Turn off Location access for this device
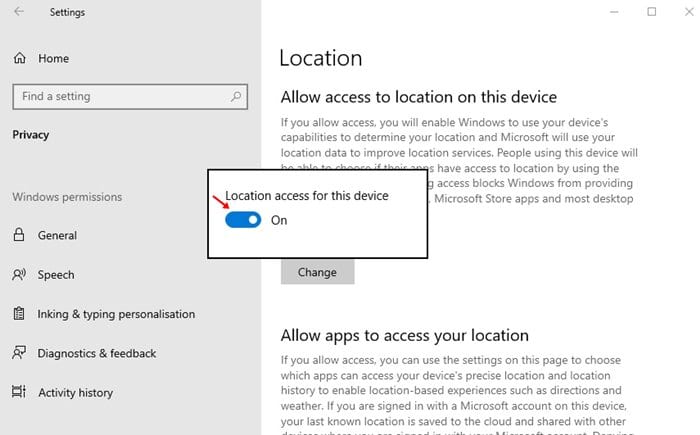This screenshot has height=435, width=700. pos(243,220)
